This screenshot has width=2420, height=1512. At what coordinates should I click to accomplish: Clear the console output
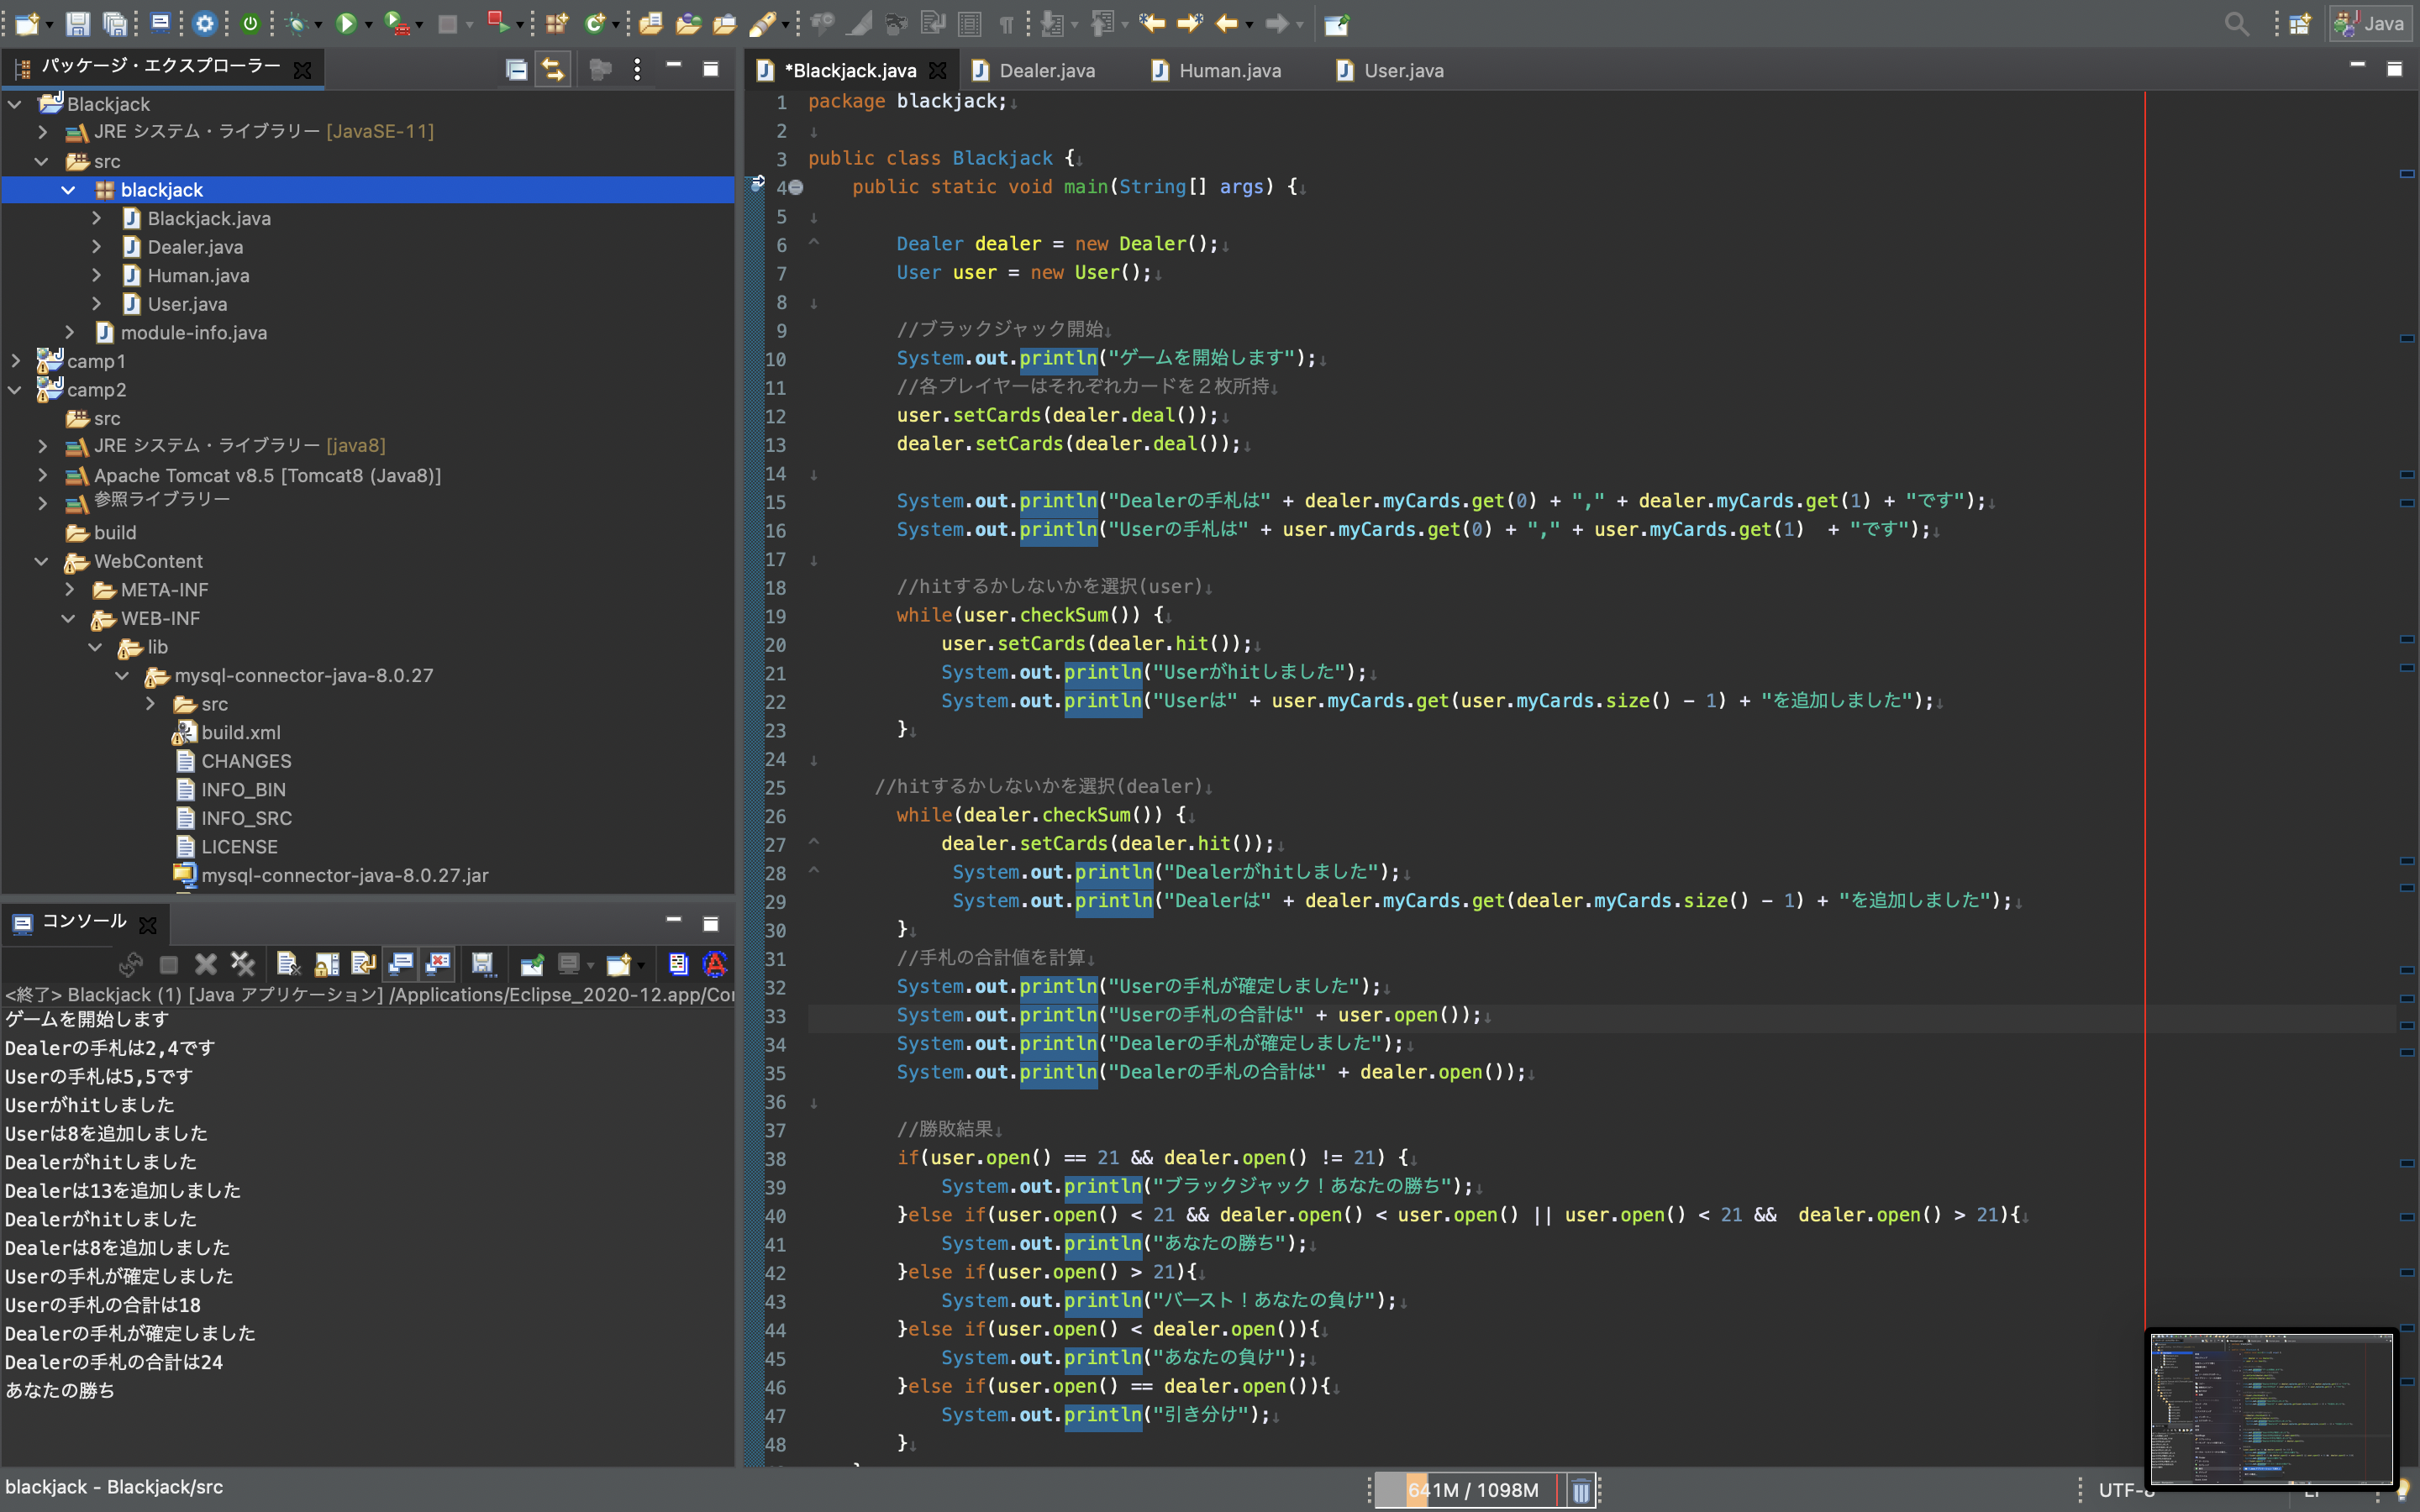click(x=288, y=964)
